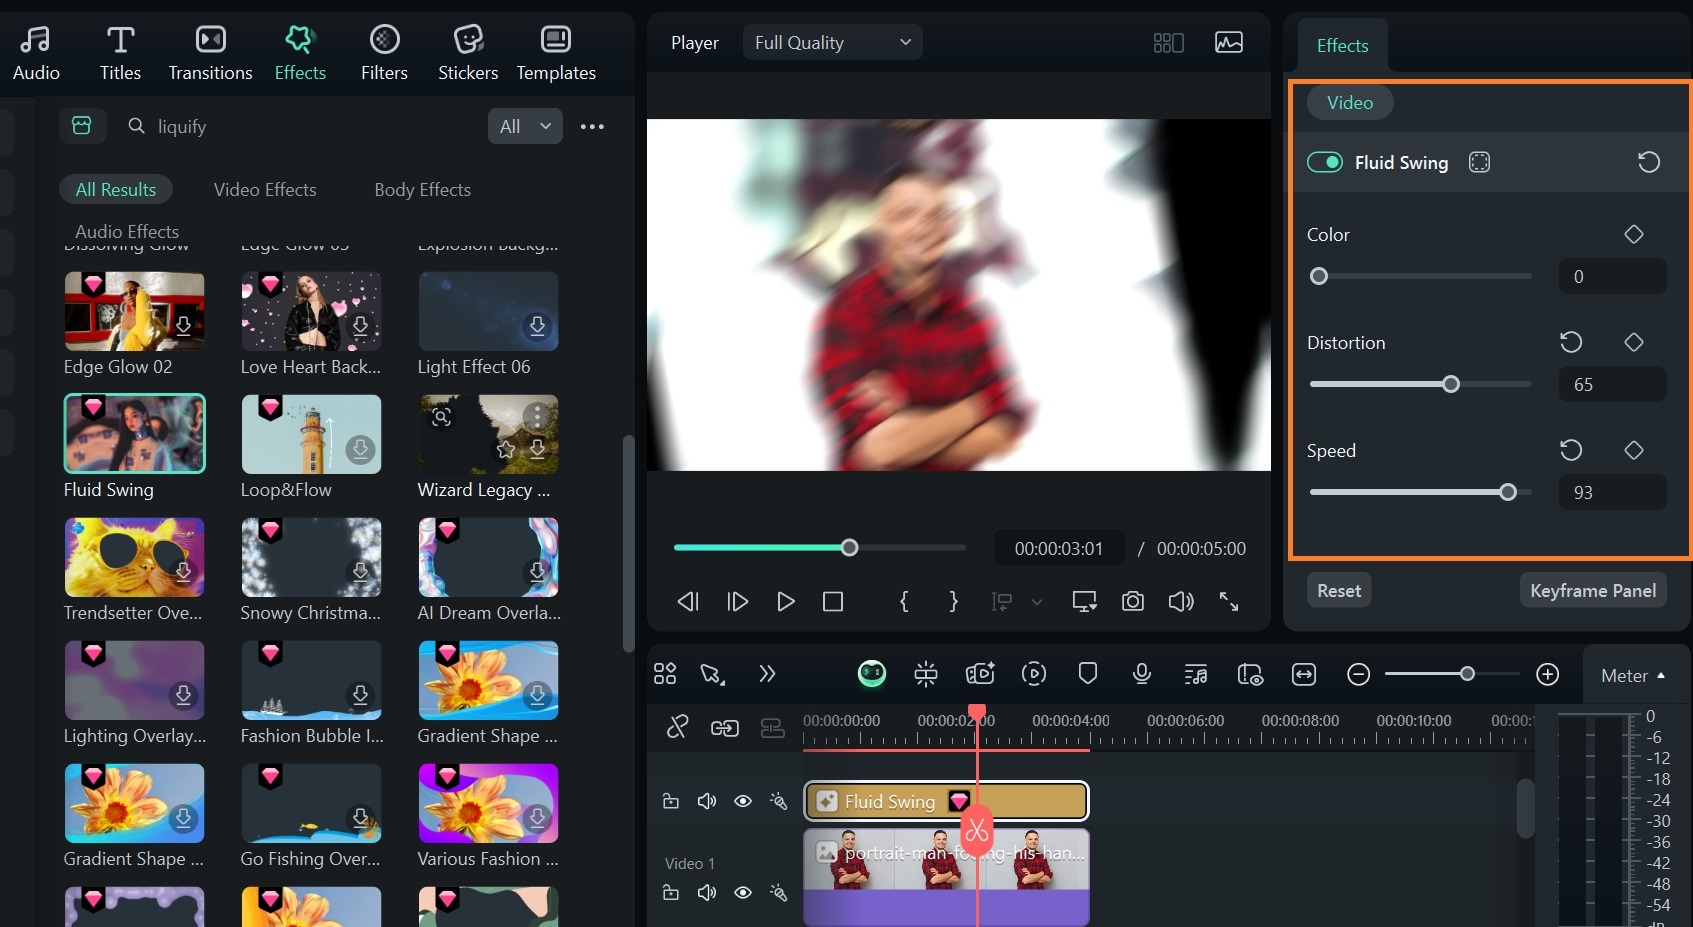Click the mask icon next to Fluid Swing
Viewport: 1693px width, 927px height.
pos(1479,162)
